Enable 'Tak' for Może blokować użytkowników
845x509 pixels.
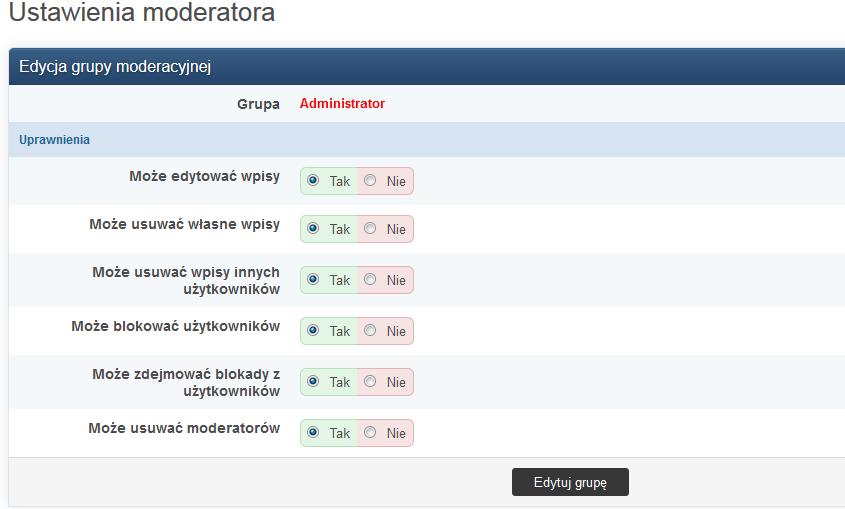point(314,331)
